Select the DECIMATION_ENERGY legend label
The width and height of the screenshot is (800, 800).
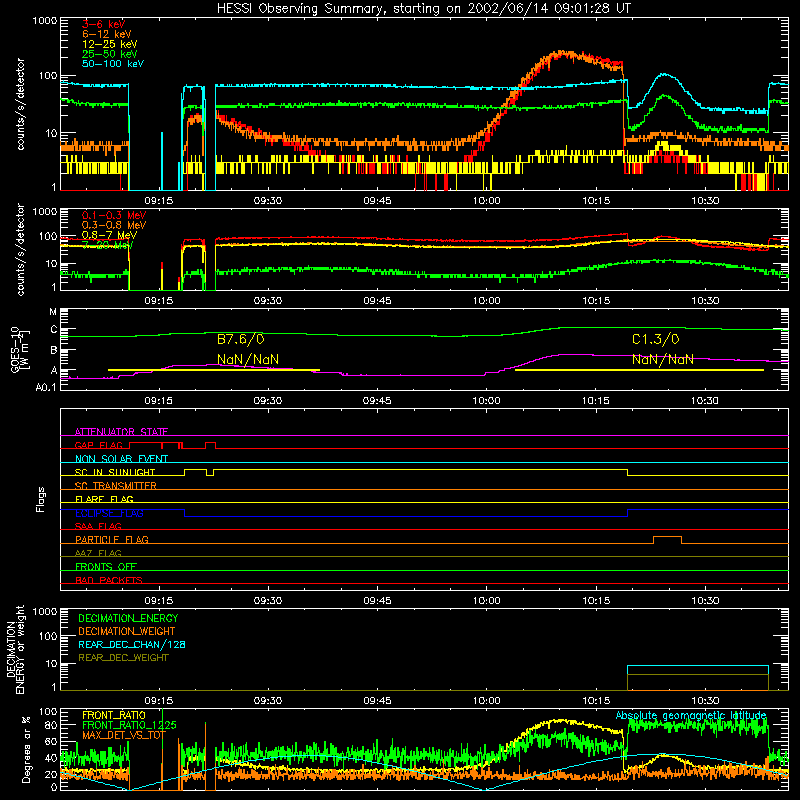pyautogui.click(x=128, y=618)
